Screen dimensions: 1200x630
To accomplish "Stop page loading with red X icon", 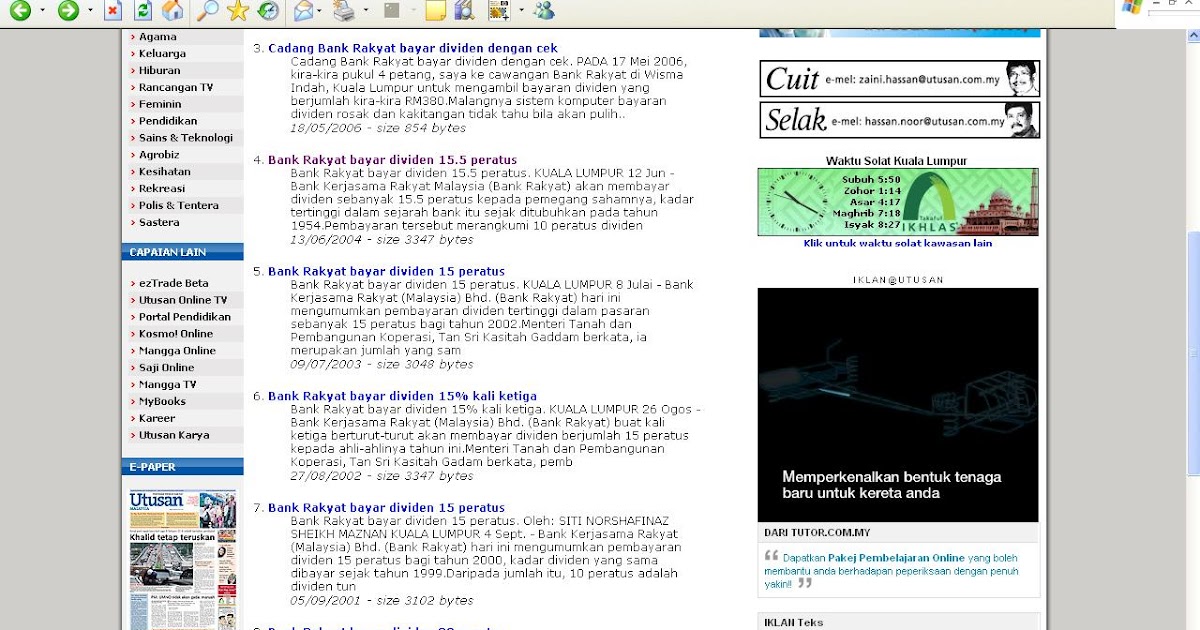I will 113,11.
